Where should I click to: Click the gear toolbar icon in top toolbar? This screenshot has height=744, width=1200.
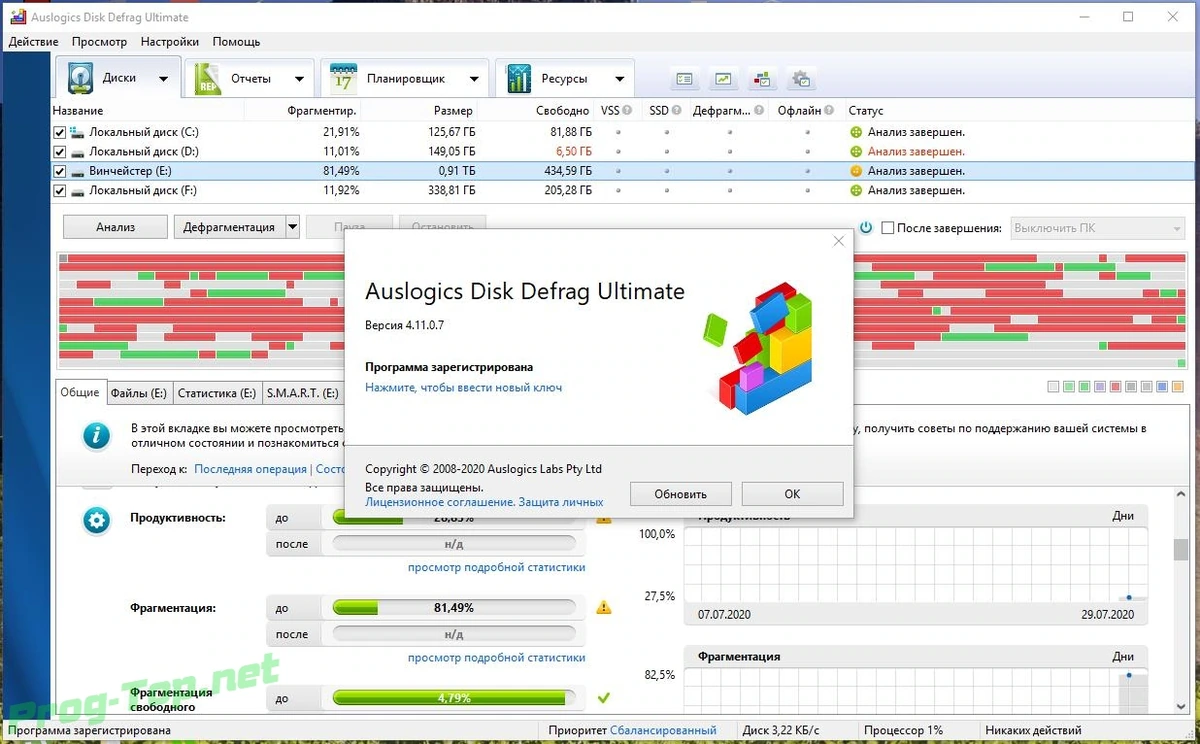point(801,79)
